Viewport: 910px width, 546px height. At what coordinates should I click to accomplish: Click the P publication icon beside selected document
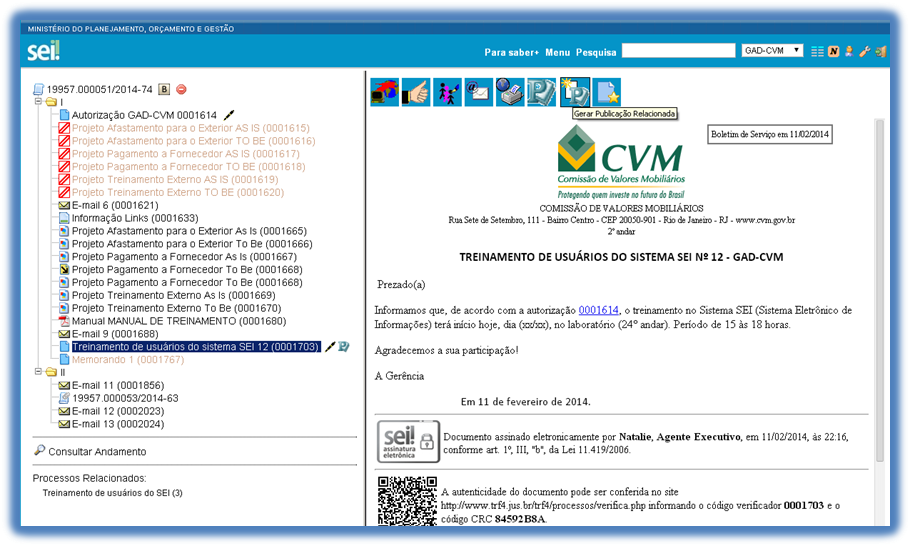pos(344,347)
